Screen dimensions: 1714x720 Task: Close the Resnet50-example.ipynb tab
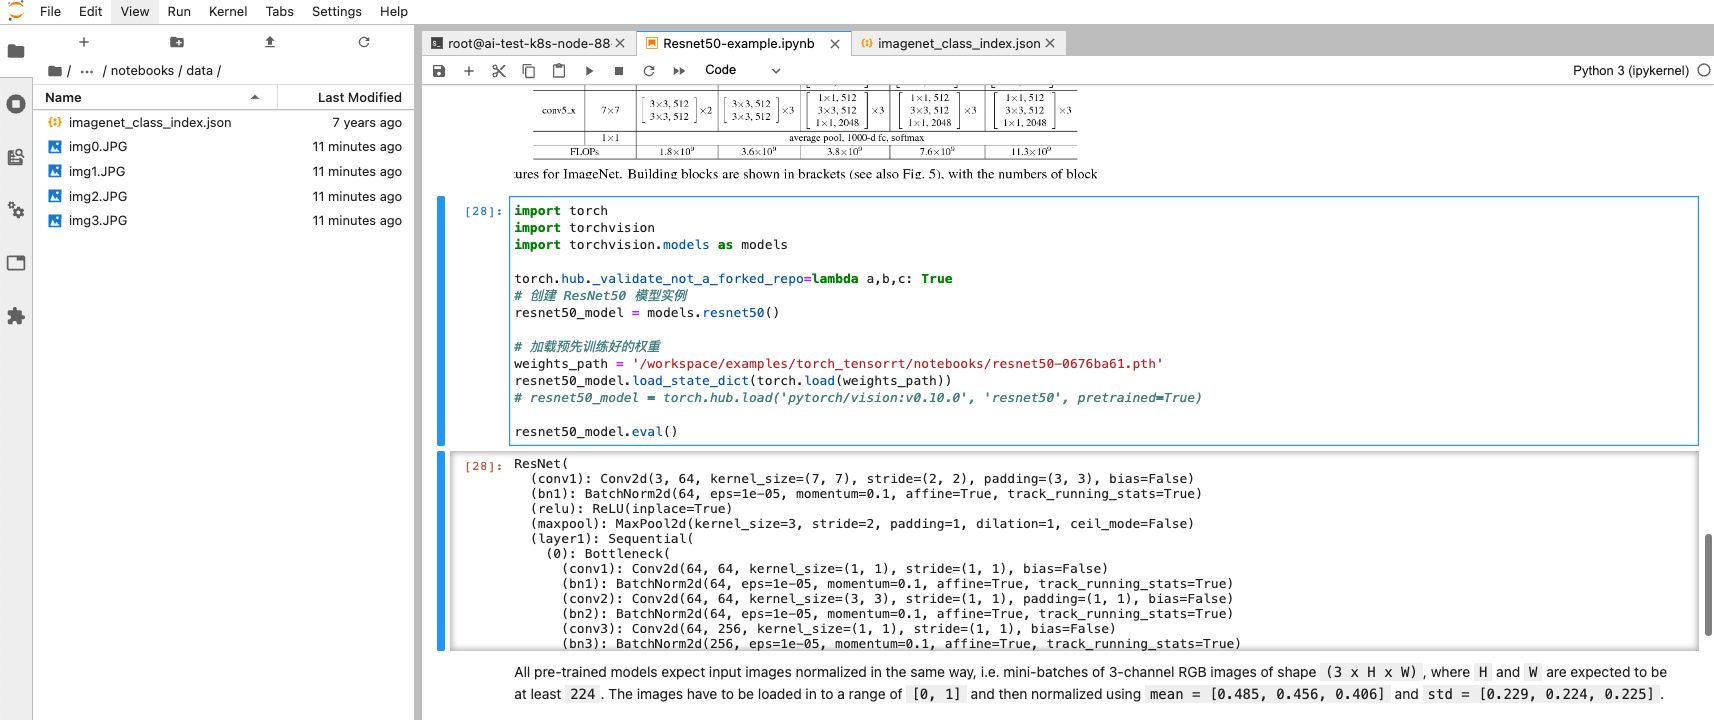pos(835,44)
